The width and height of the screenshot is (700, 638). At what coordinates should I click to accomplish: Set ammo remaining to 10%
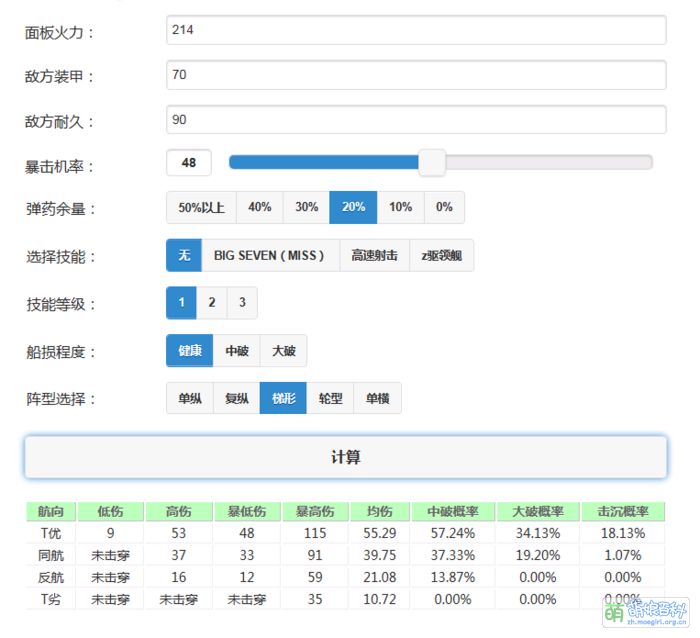pyautogui.click(x=400, y=207)
